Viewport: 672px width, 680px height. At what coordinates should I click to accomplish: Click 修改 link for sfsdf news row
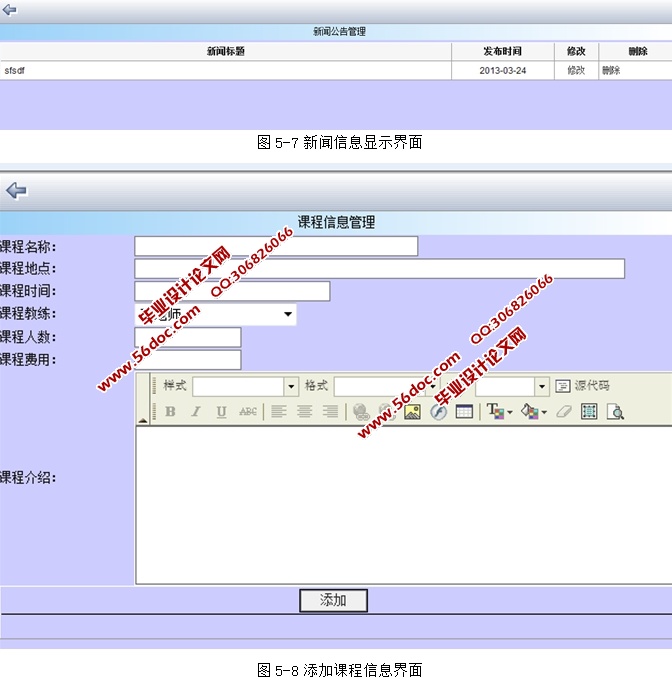point(576,71)
